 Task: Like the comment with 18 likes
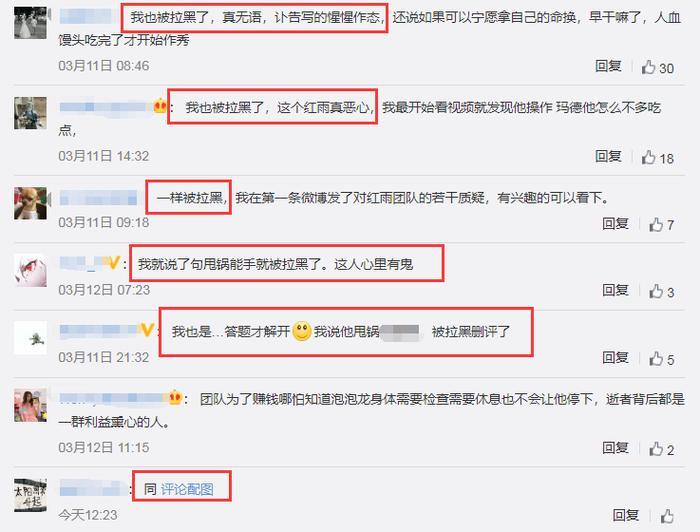tap(648, 158)
